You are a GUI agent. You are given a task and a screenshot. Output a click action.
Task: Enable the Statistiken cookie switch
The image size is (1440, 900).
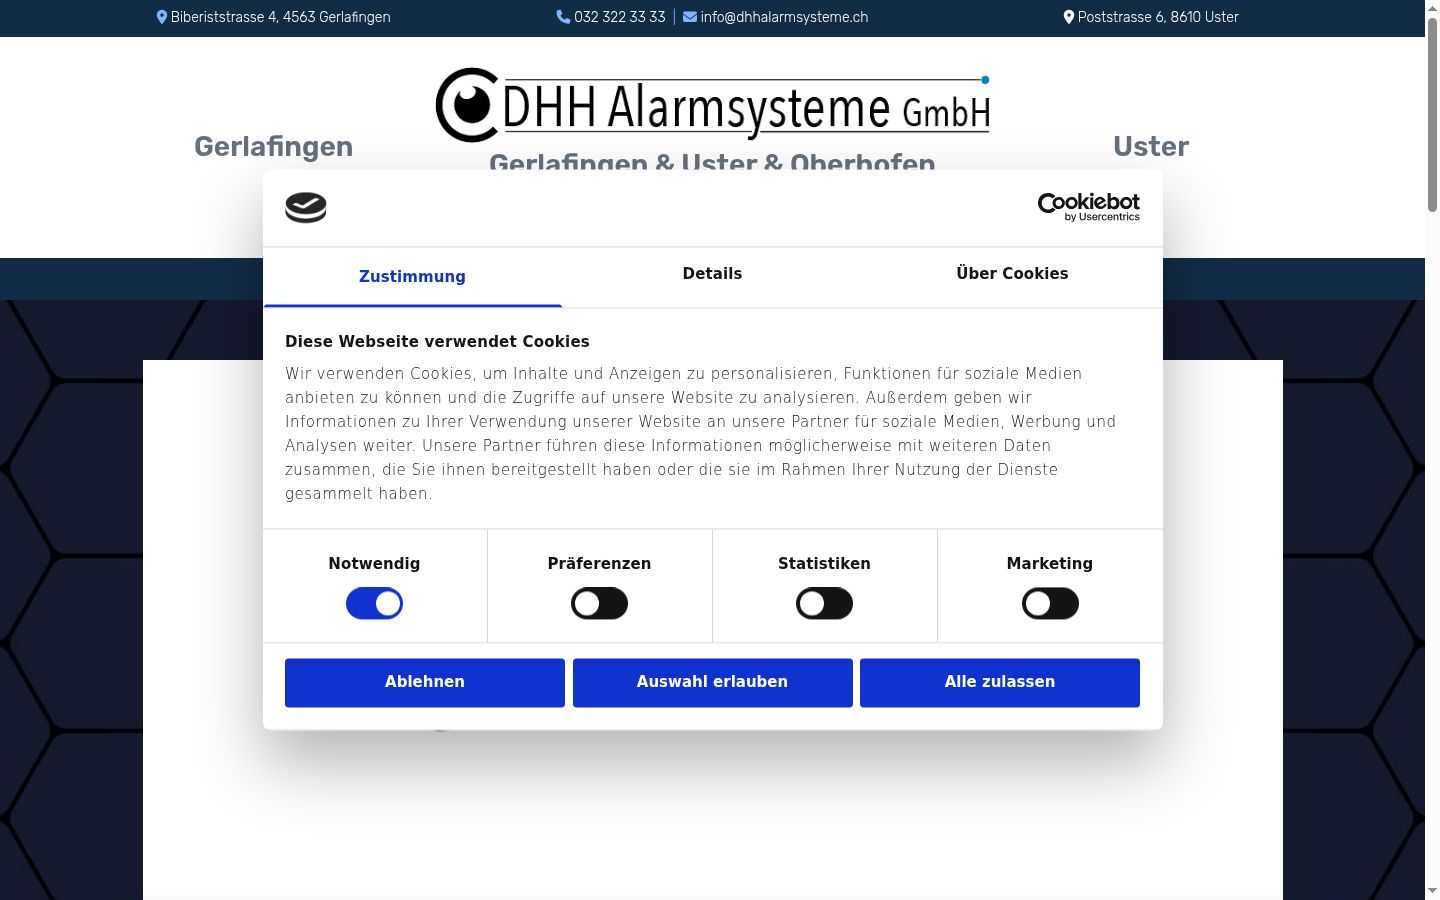(824, 604)
